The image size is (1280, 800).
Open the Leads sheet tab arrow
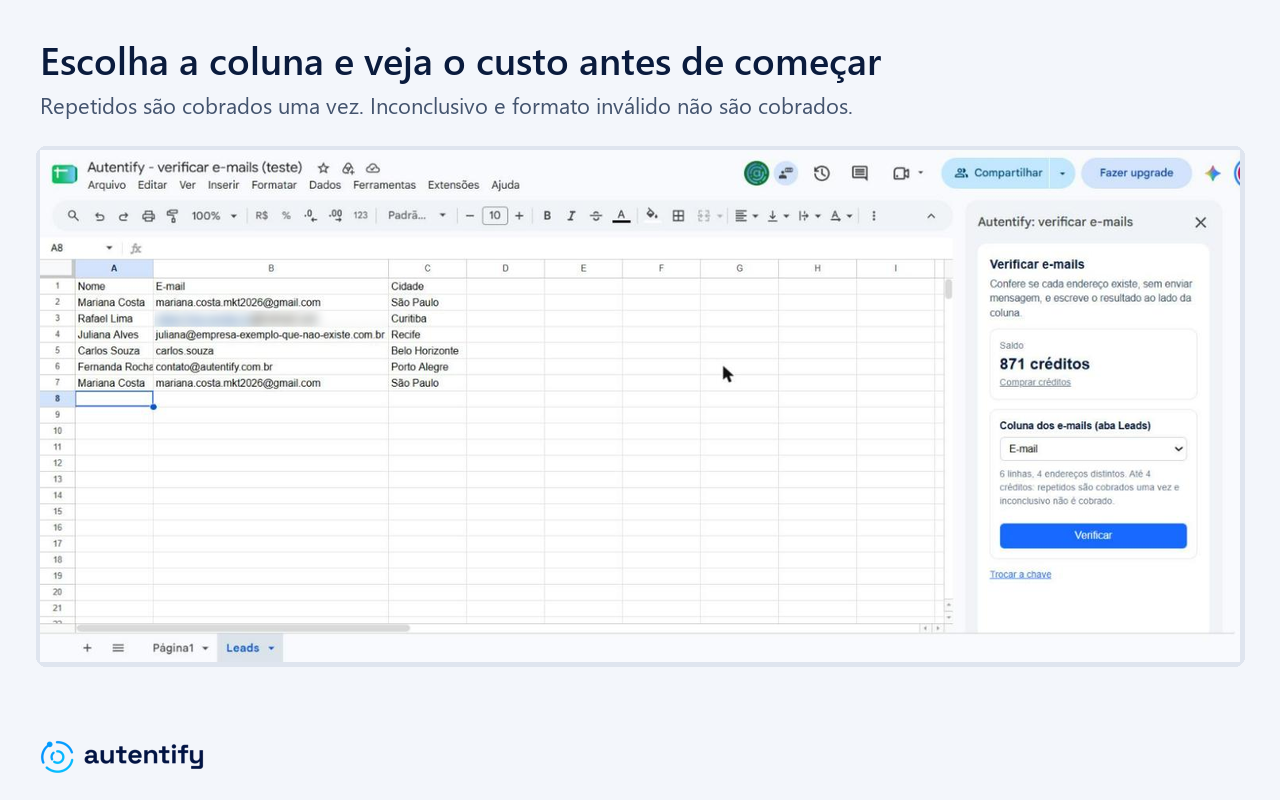coord(271,648)
